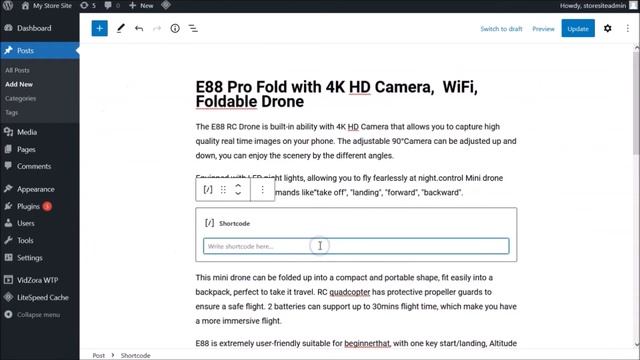The width and height of the screenshot is (640, 360).
Task: Select Post in the bottom breadcrumb
Action: [x=98, y=356]
